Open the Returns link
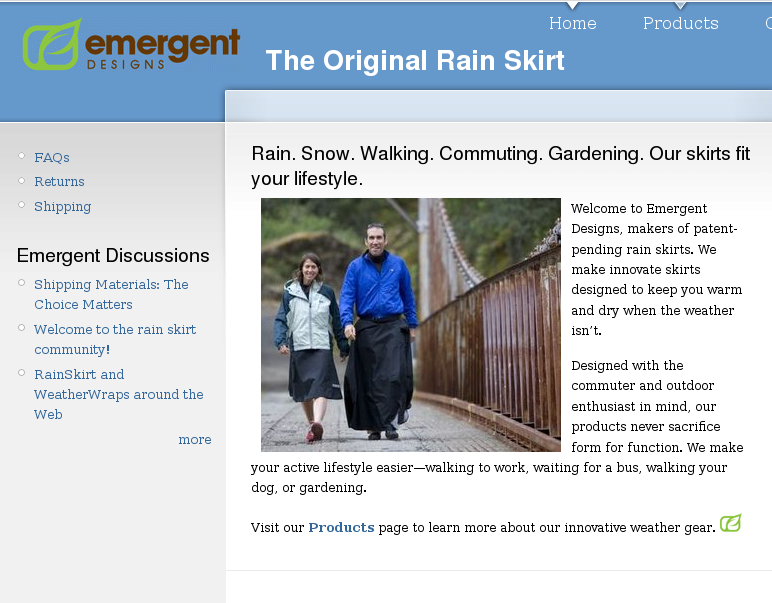Viewport: 772px width, 603px height. click(x=59, y=182)
